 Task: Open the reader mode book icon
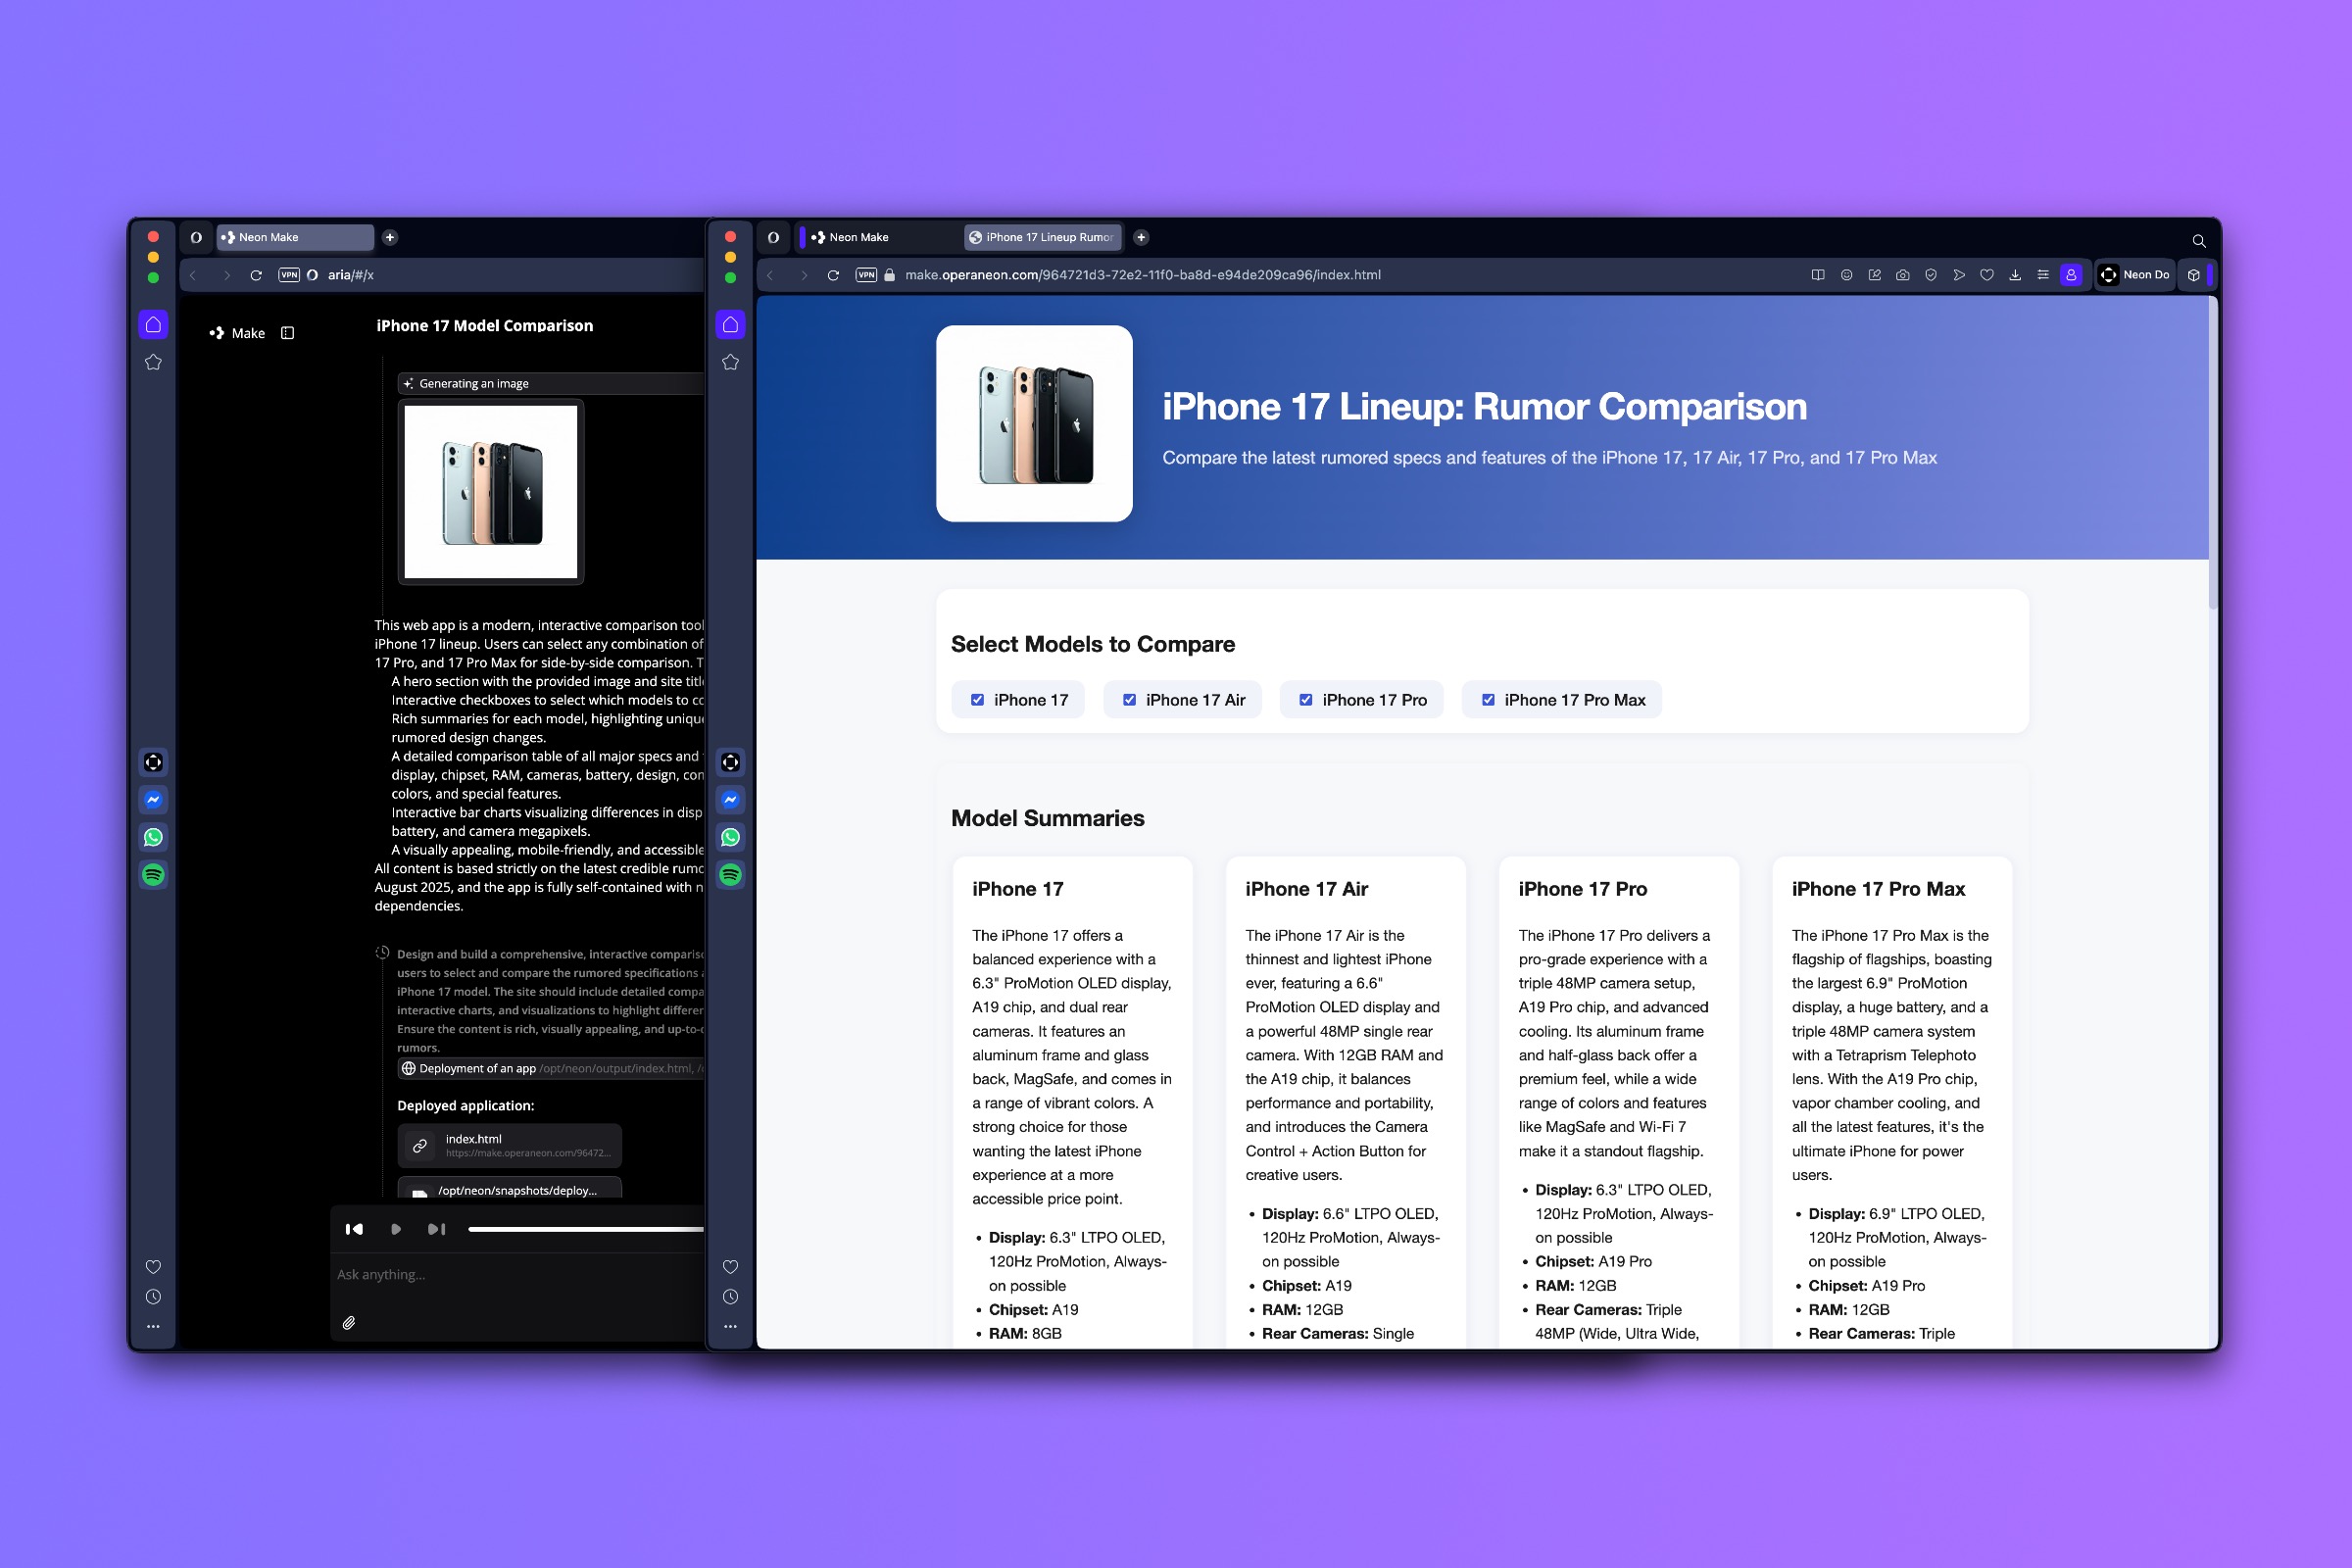point(1818,275)
